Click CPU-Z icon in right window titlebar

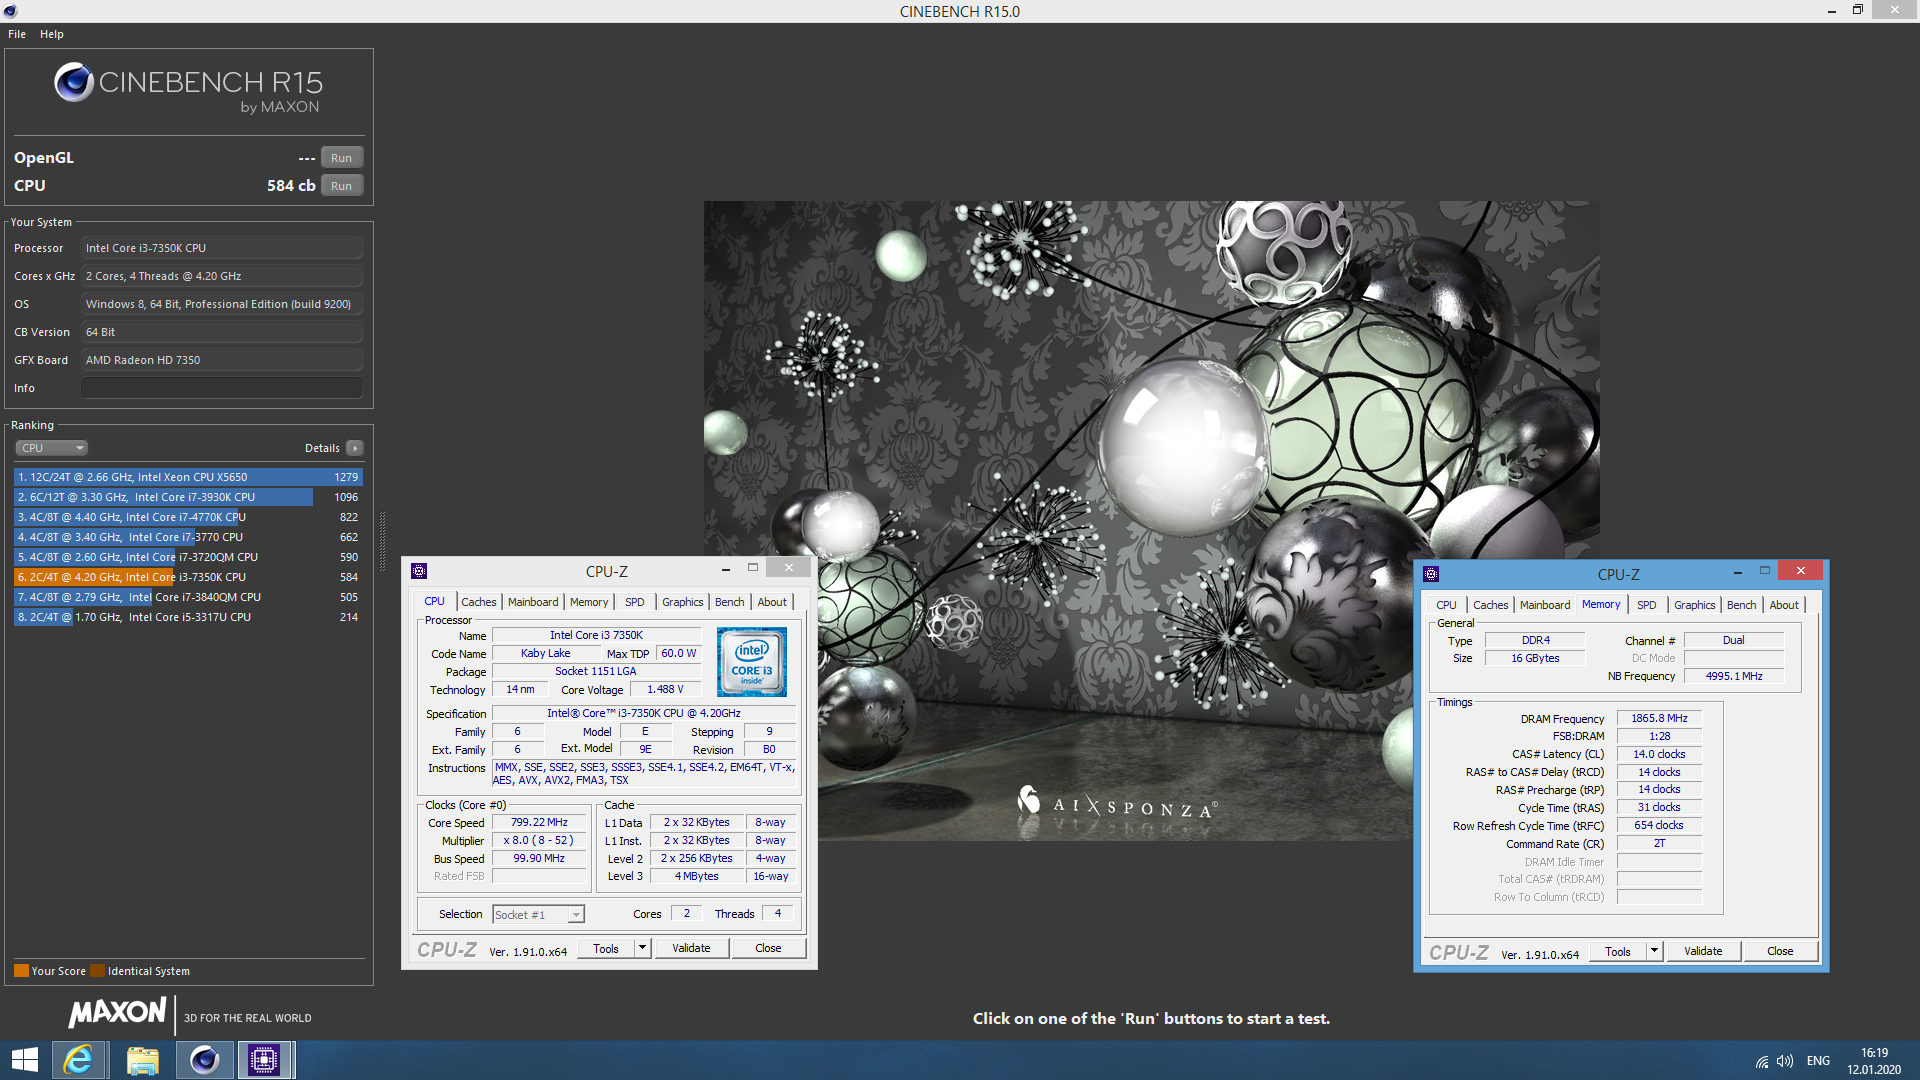point(1431,574)
